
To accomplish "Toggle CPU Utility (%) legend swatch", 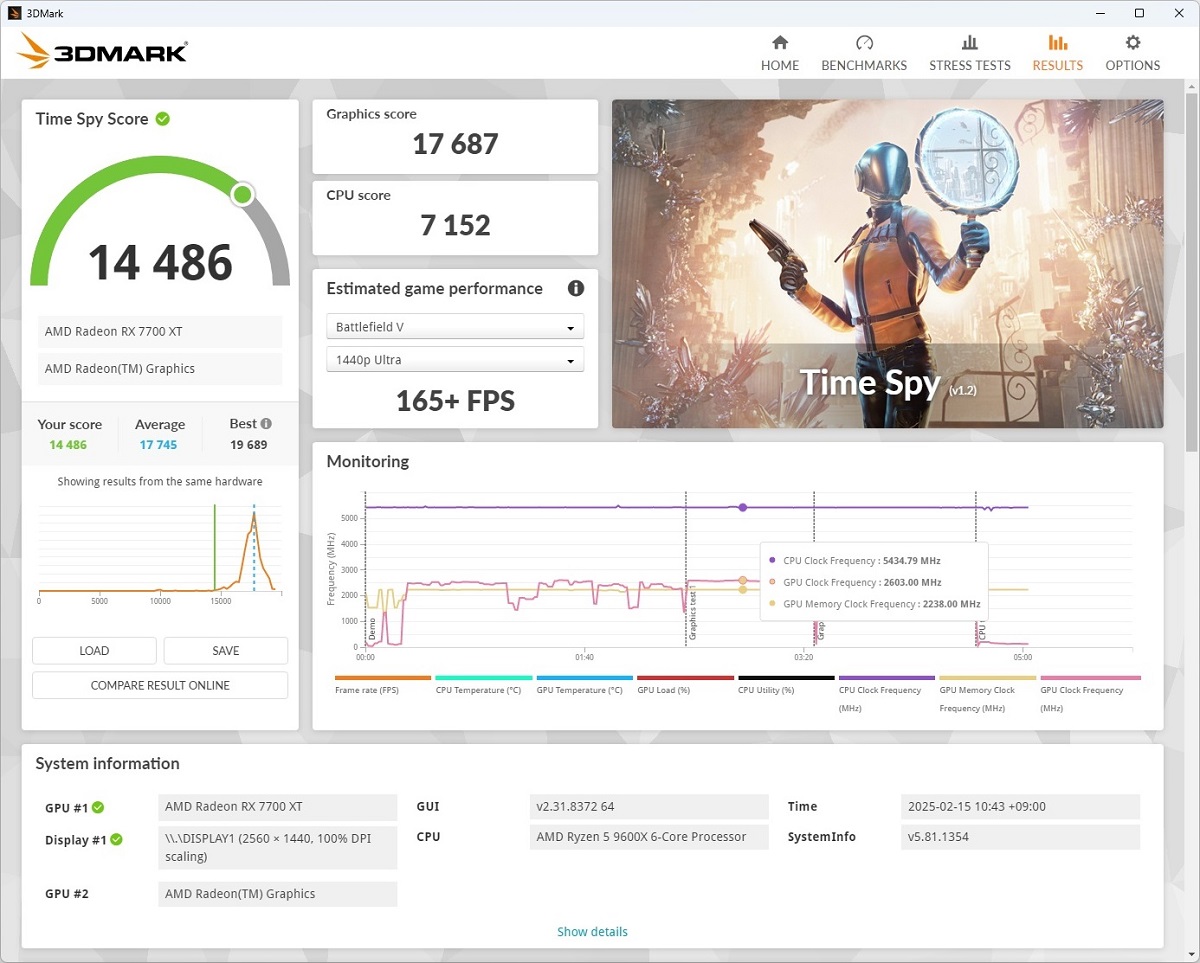I will tap(786, 678).
